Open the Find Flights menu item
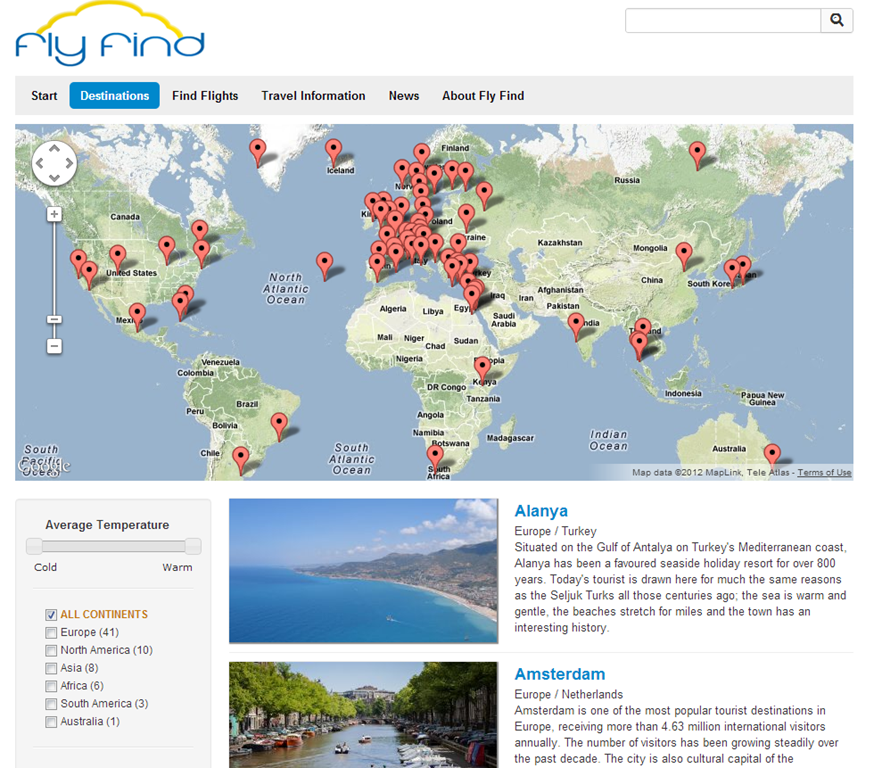Screen dimensions: 882x768 pos(205,96)
